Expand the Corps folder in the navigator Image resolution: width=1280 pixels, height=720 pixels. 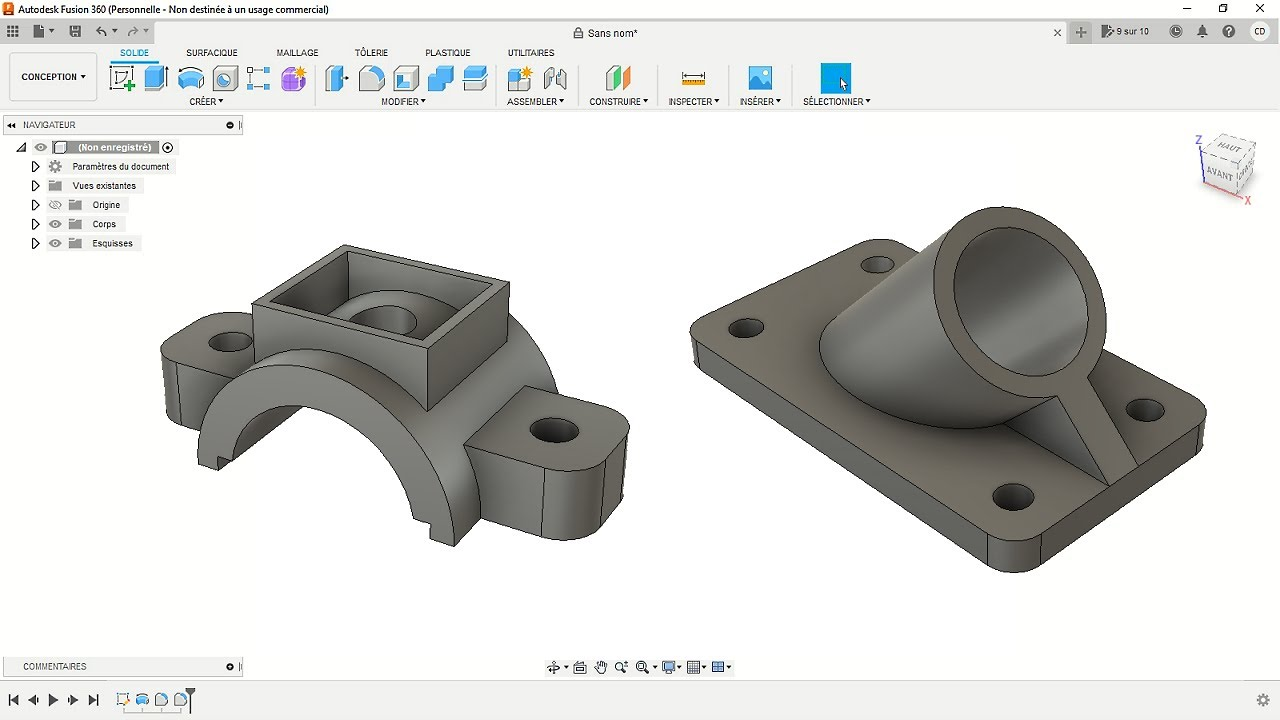tap(35, 224)
